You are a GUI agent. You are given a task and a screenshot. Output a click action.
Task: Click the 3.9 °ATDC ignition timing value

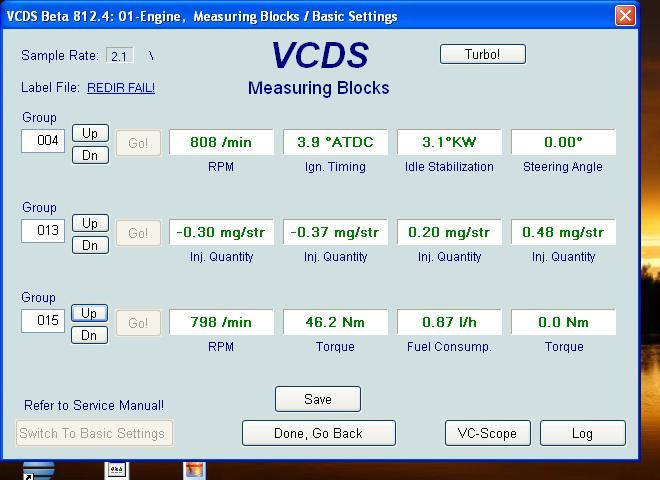(335, 142)
